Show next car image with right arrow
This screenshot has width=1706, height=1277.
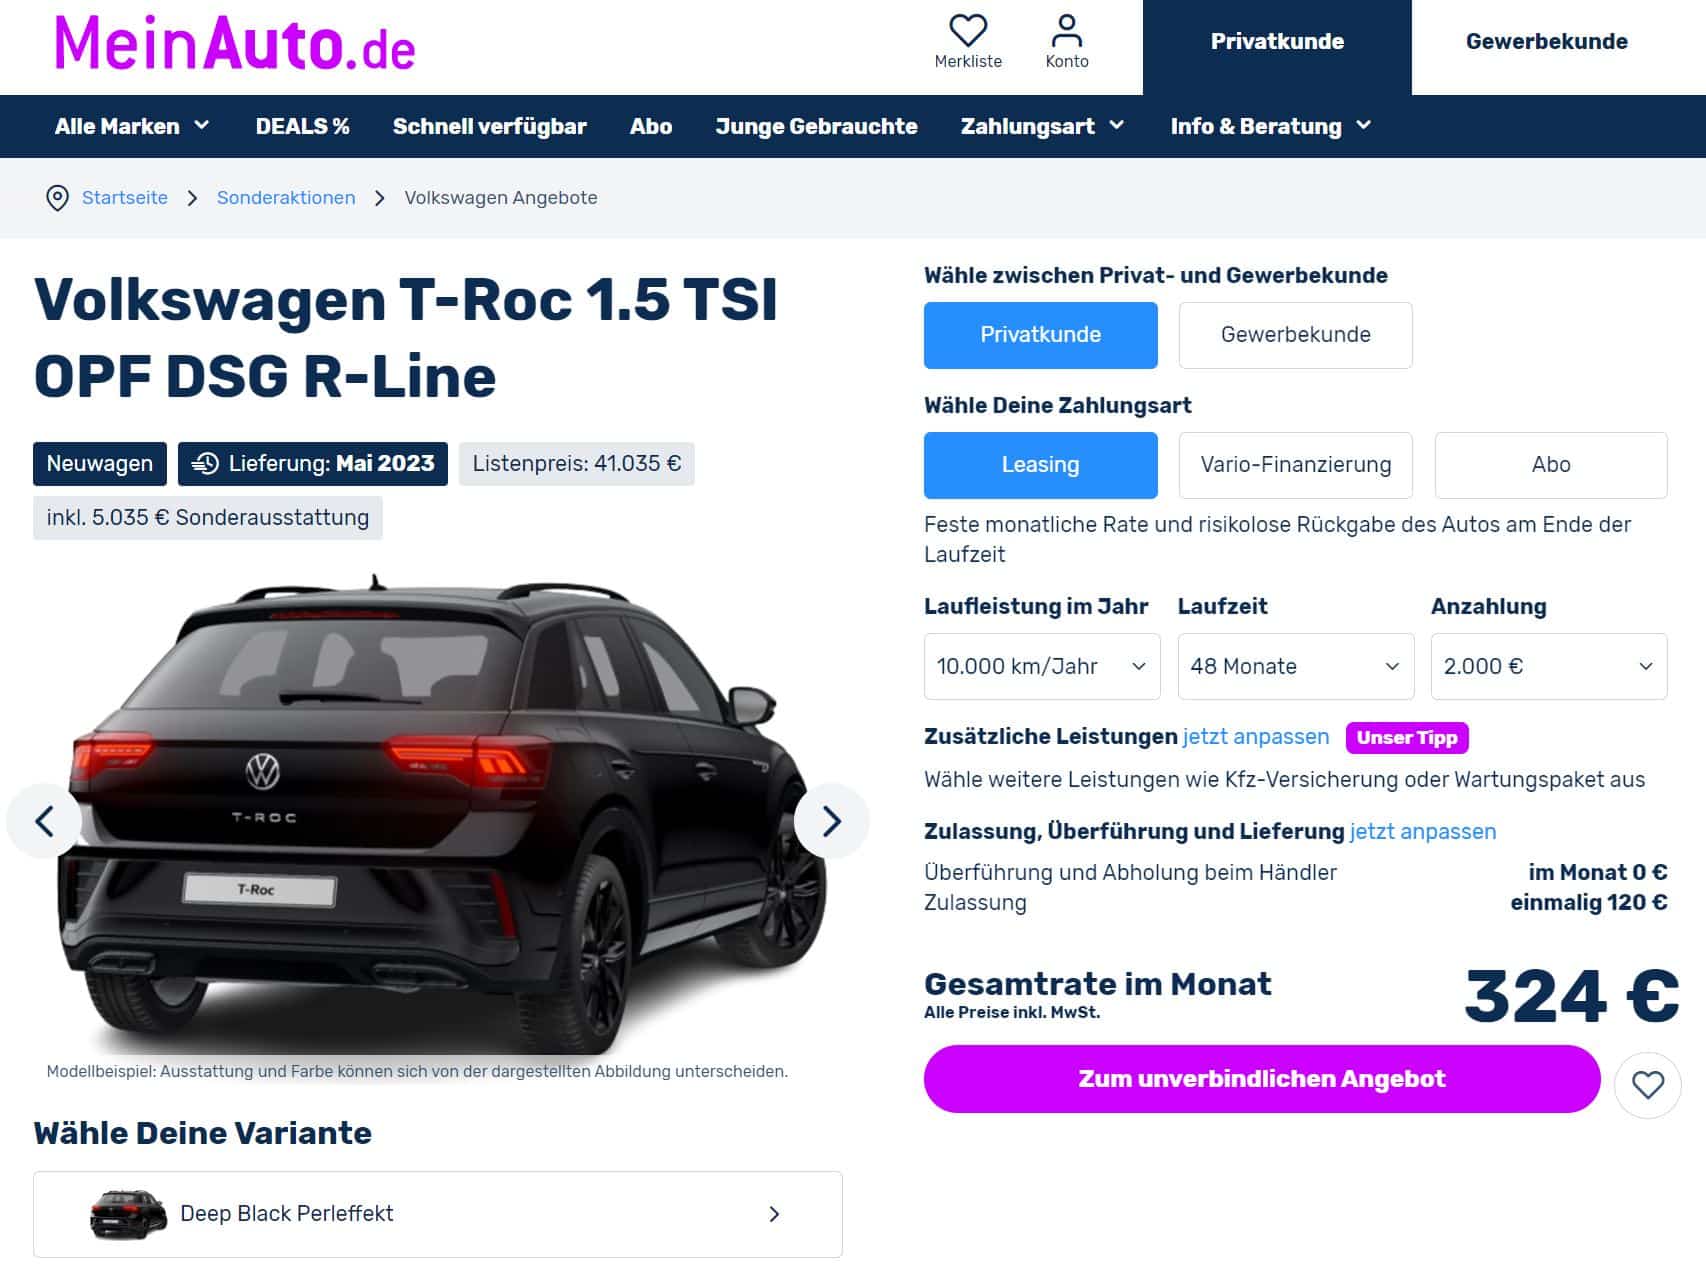pyautogui.click(x=831, y=821)
